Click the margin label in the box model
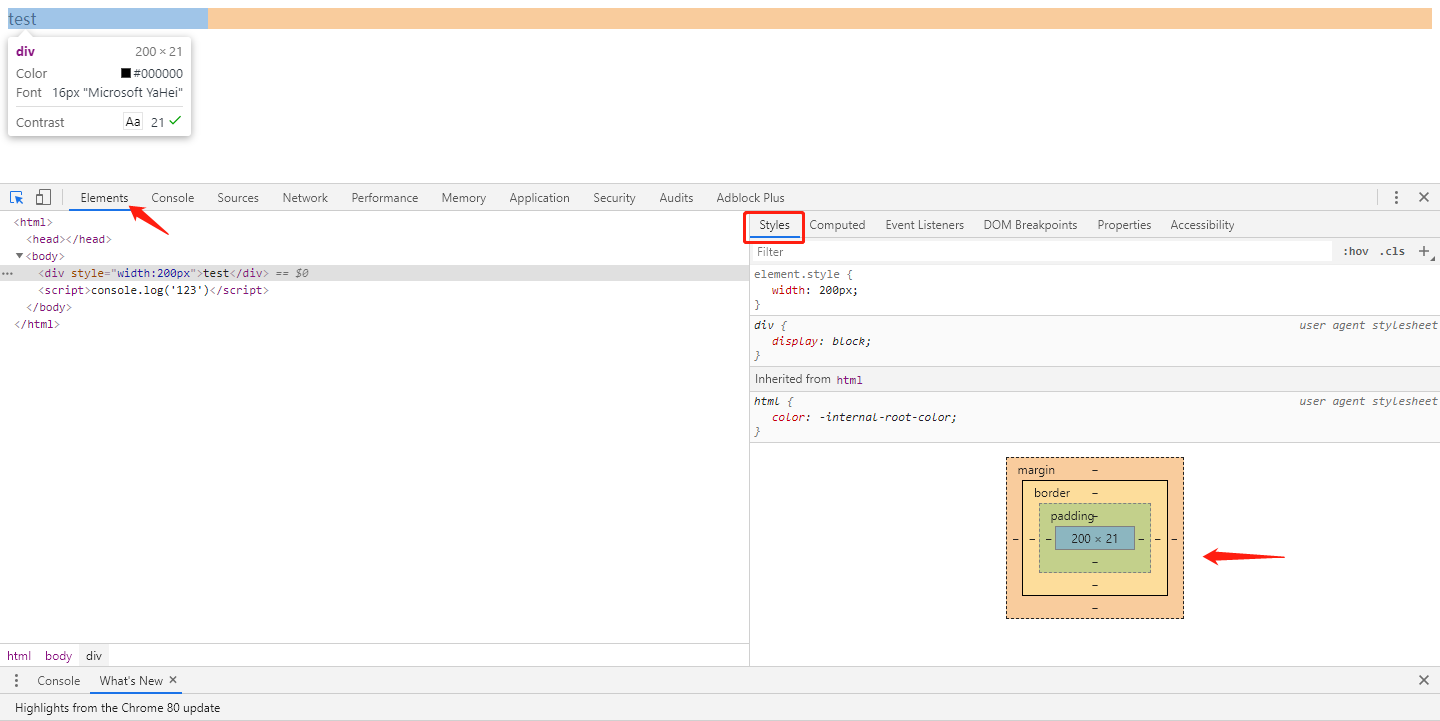The width and height of the screenshot is (1440, 721). click(x=1036, y=470)
